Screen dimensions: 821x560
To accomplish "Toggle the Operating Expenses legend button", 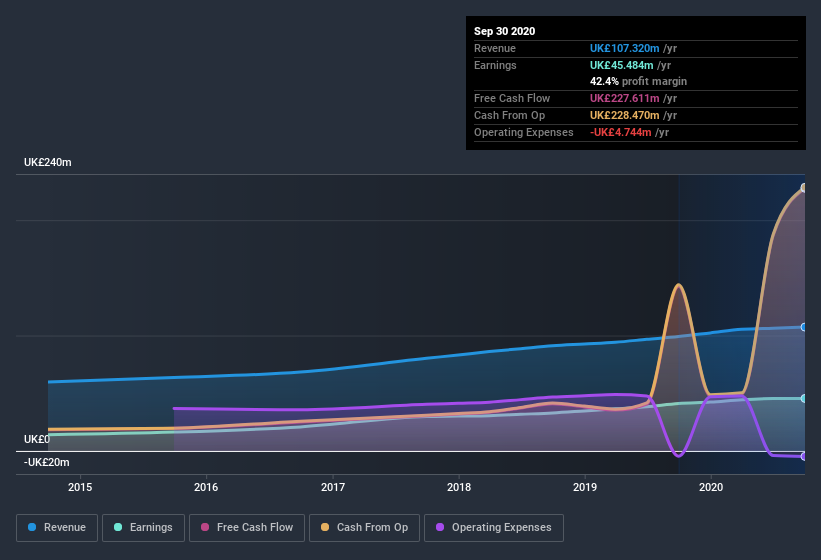I will [x=494, y=528].
